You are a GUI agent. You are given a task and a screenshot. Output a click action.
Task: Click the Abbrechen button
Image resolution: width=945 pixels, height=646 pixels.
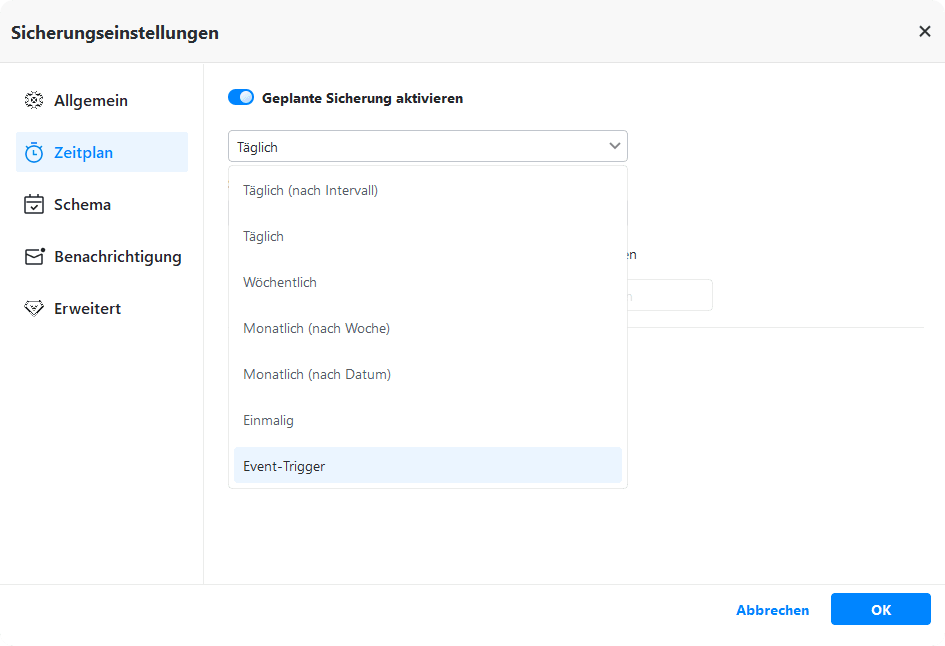(x=772, y=610)
